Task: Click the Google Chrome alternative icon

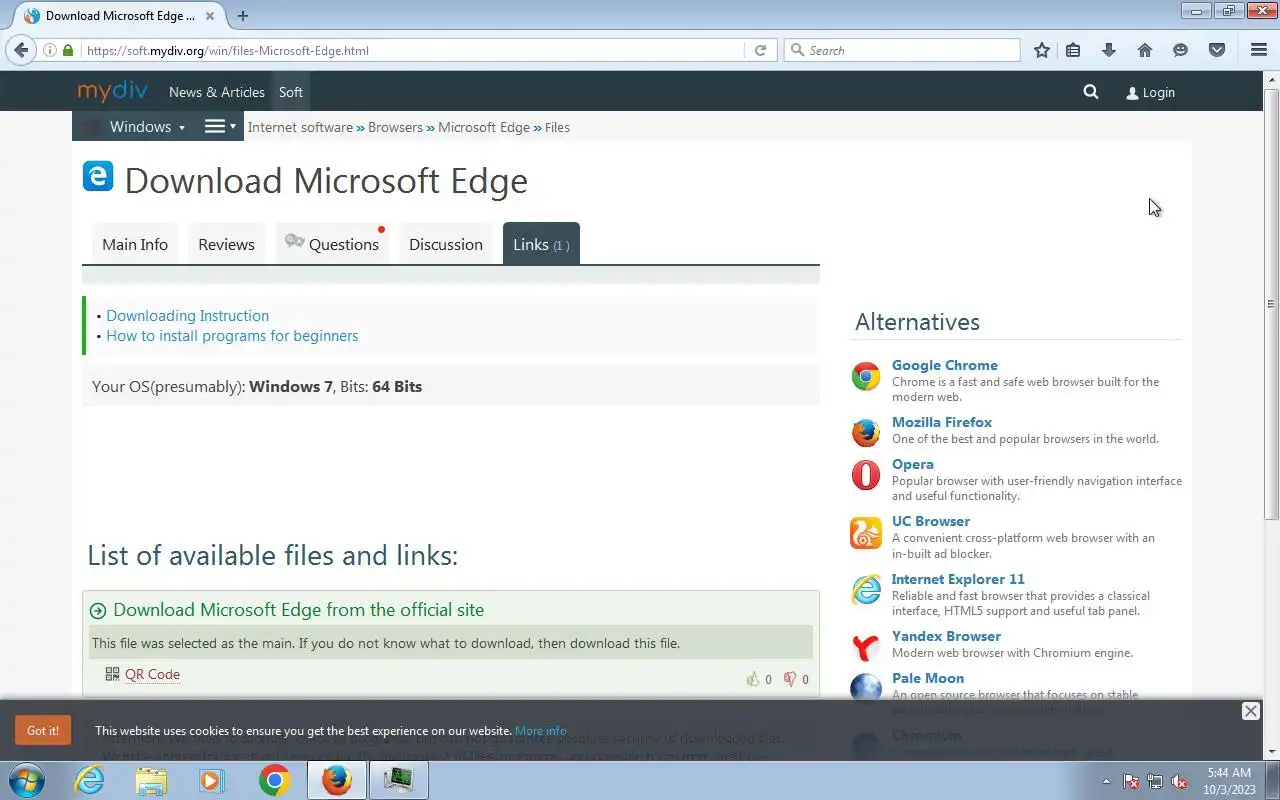Action: point(866,376)
